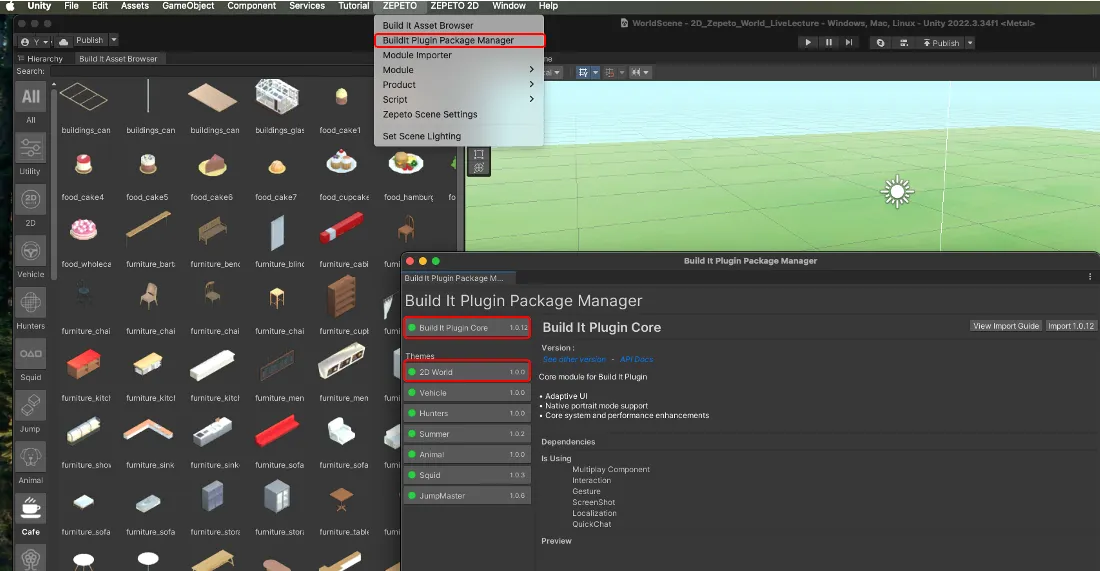Click the asset browser Search field
1100x571 pixels.
pos(213,71)
